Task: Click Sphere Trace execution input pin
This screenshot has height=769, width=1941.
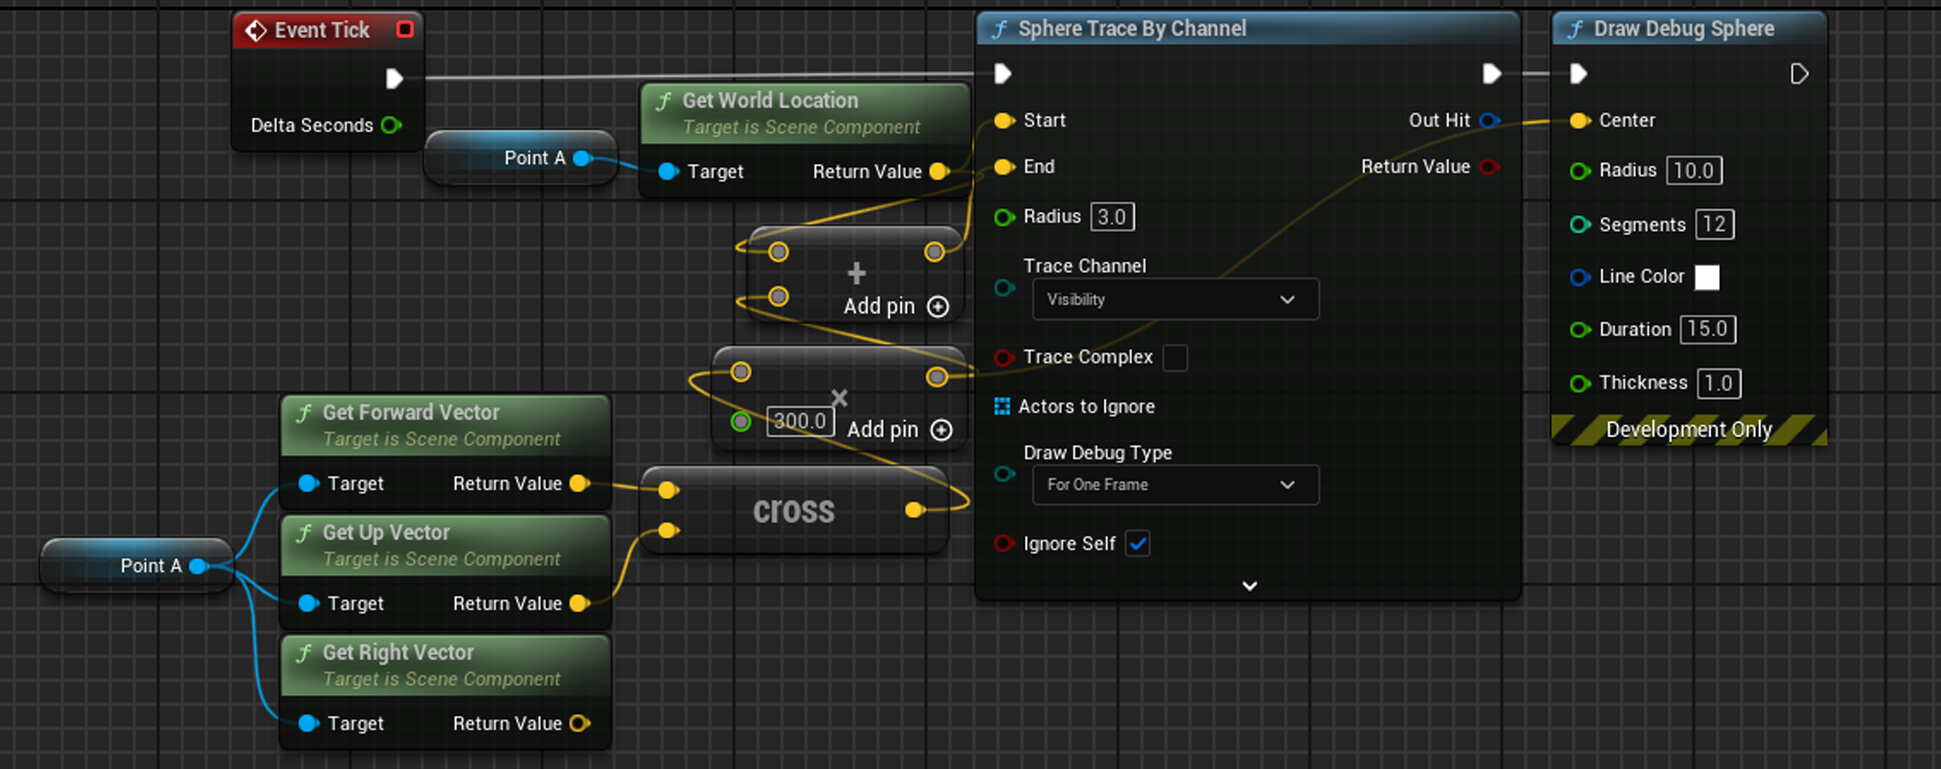Action: pyautogui.click(x=1003, y=73)
